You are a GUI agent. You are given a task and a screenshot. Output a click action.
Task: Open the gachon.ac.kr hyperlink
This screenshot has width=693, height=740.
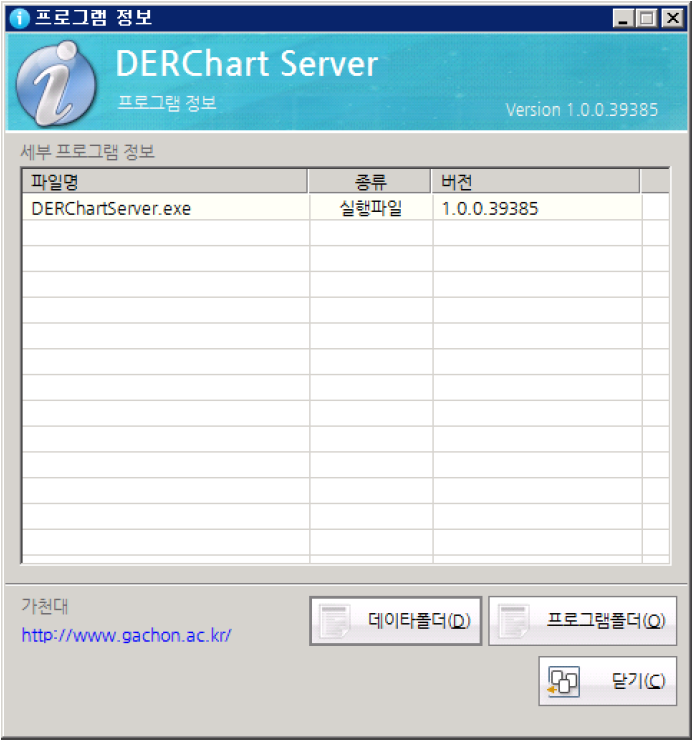126,635
